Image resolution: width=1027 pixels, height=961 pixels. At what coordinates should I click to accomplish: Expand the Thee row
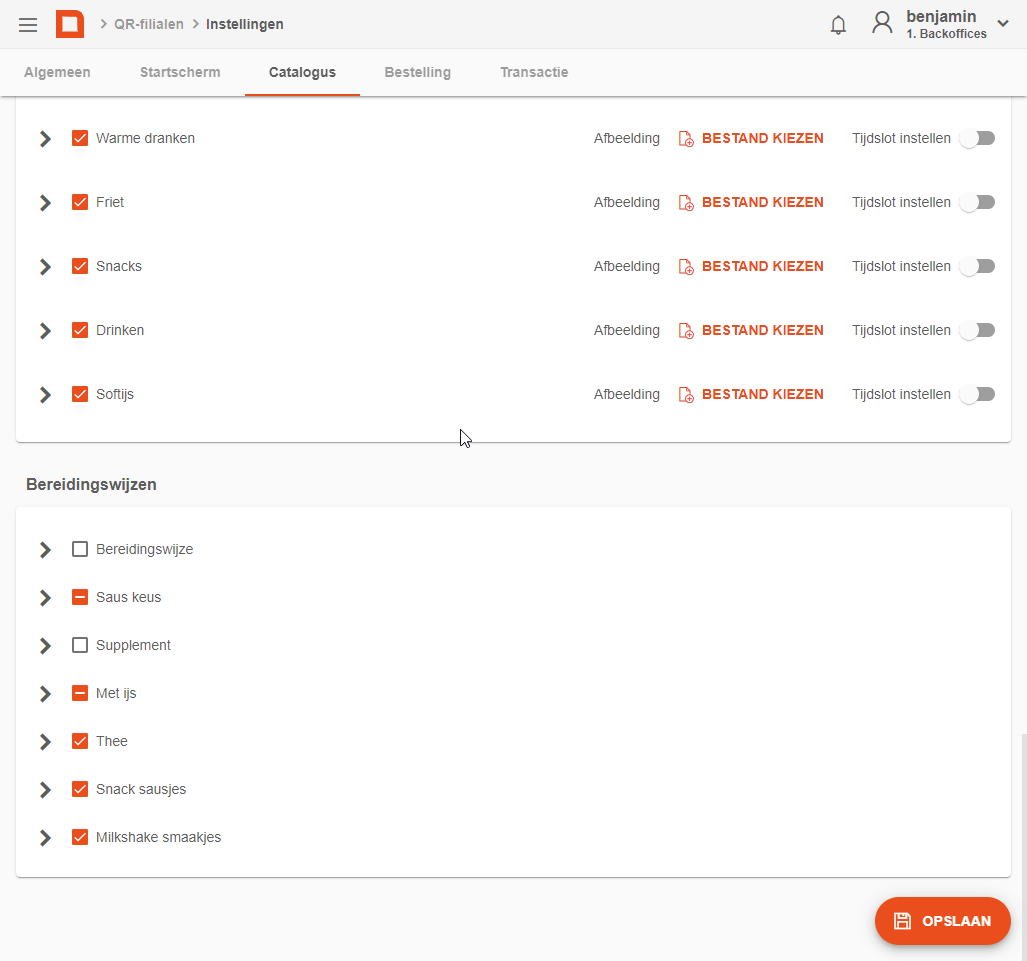[45, 742]
